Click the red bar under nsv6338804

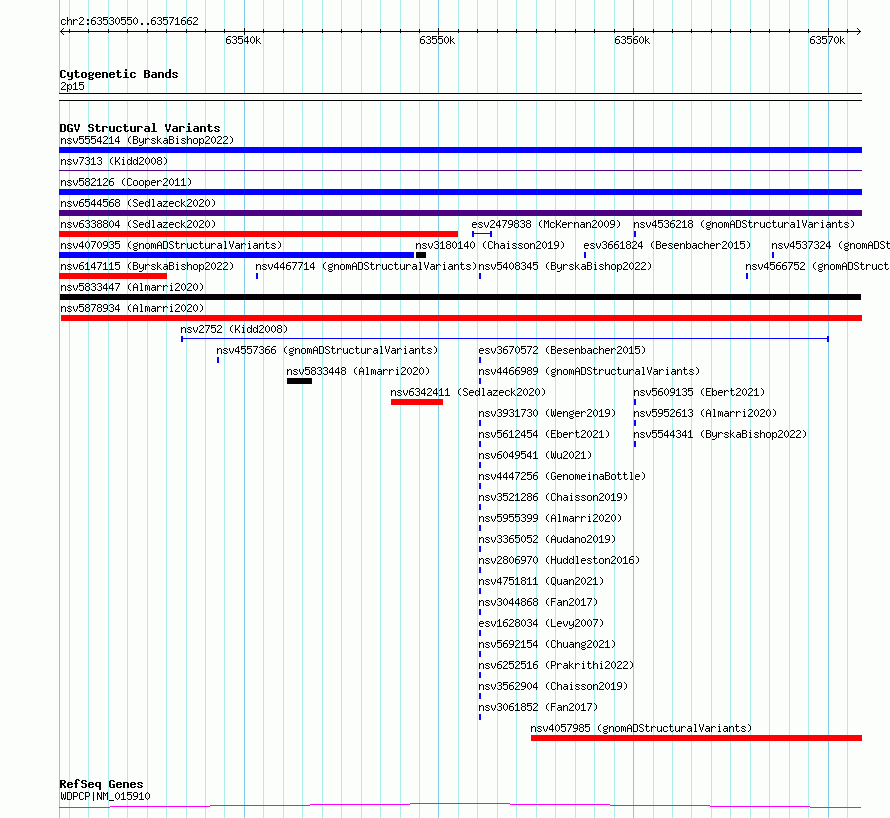[258, 234]
